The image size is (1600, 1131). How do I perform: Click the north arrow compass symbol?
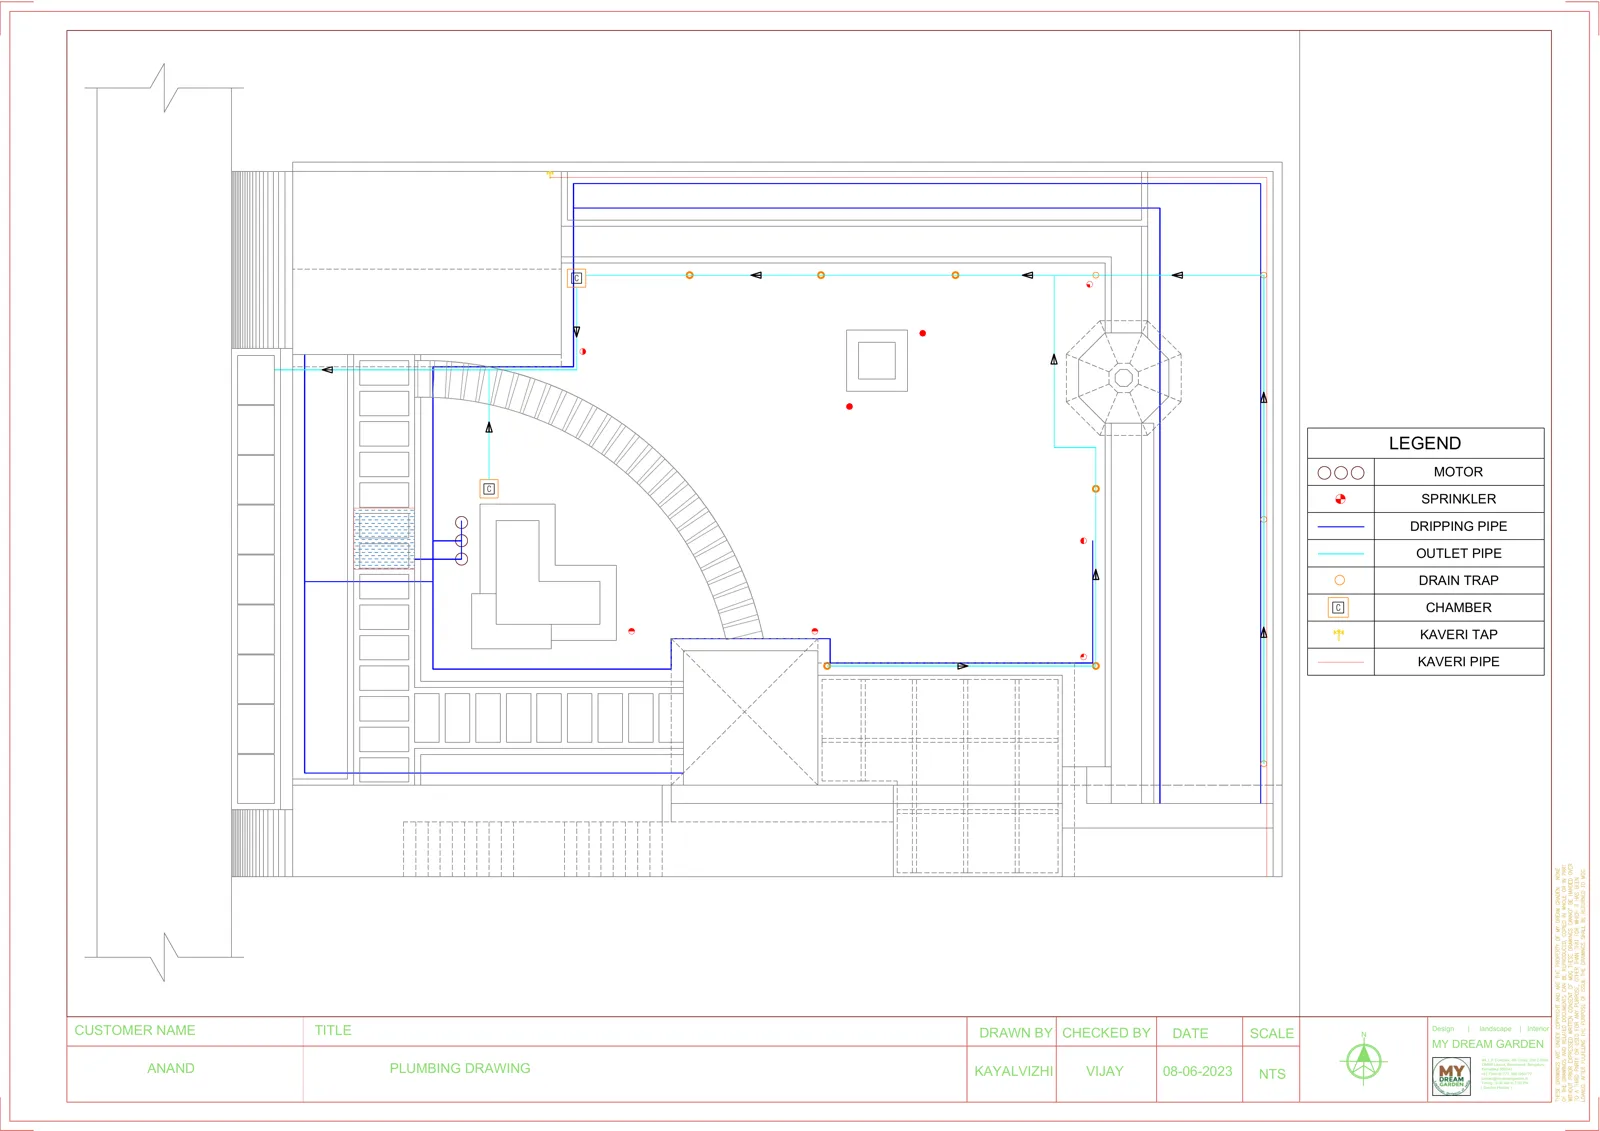coord(1363,1060)
